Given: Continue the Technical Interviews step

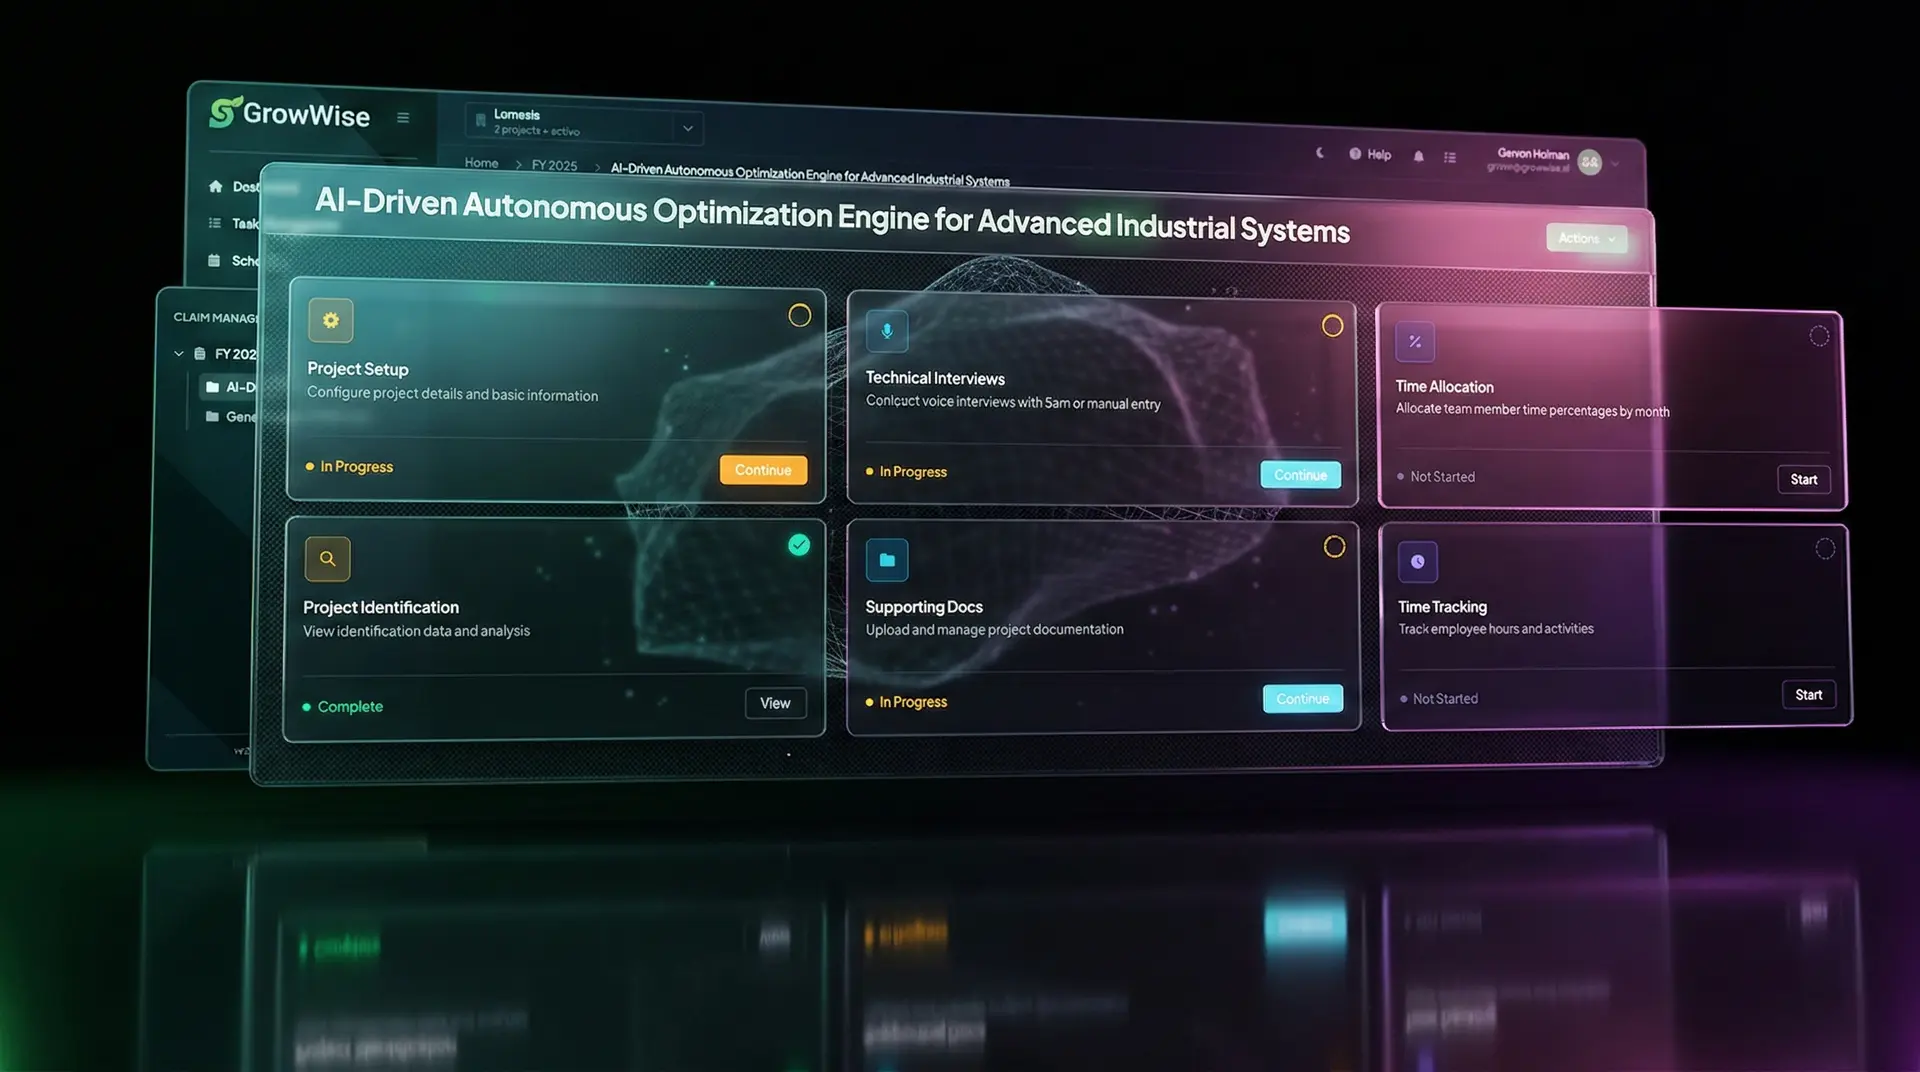Looking at the screenshot, I should pos(1300,475).
